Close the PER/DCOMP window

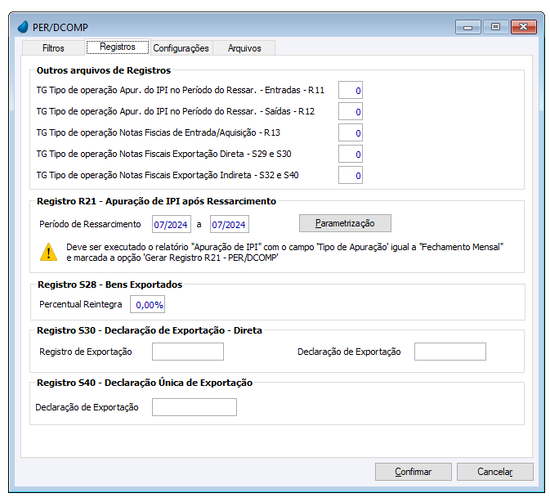[524, 27]
